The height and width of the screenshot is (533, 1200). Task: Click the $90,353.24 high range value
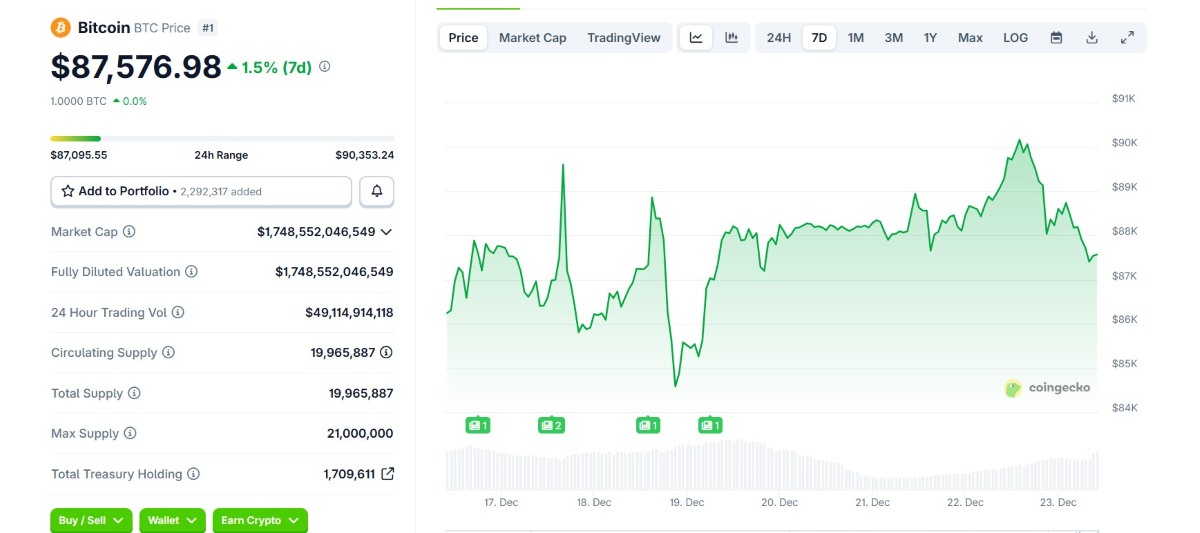pos(364,155)
